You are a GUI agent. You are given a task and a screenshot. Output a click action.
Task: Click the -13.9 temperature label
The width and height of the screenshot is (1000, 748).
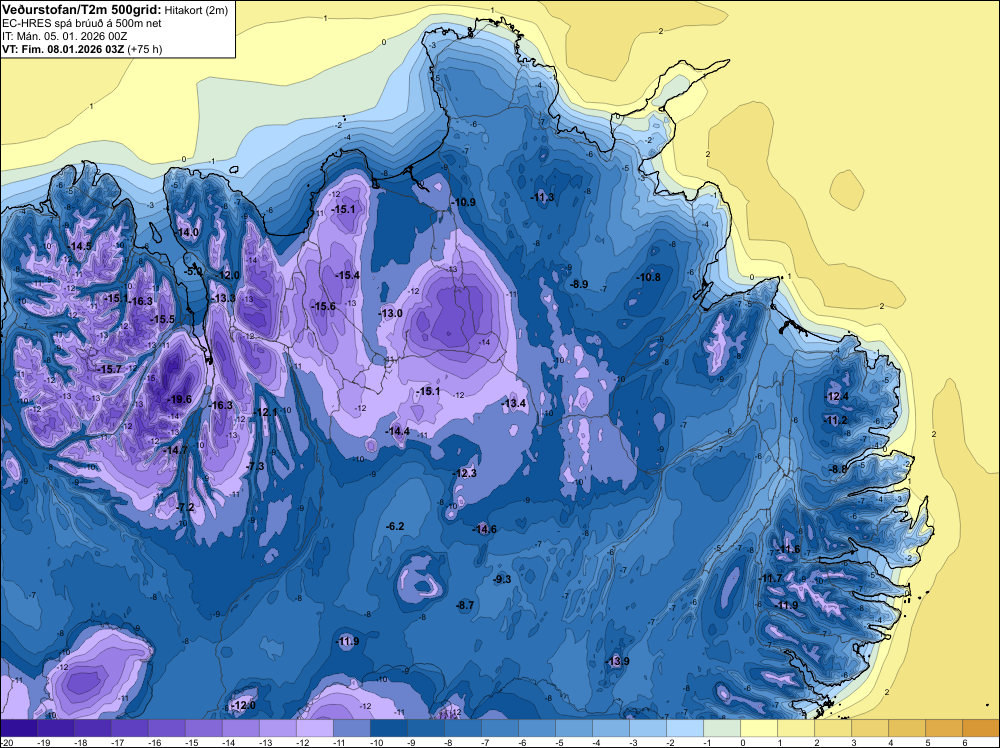pyautogui.click(x=617, y=661)
